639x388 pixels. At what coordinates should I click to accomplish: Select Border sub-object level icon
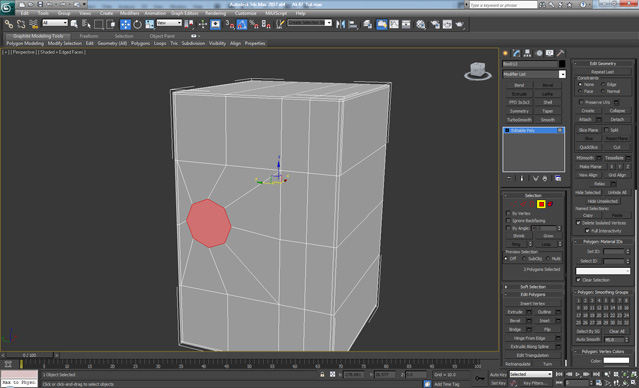coord(532,204)
